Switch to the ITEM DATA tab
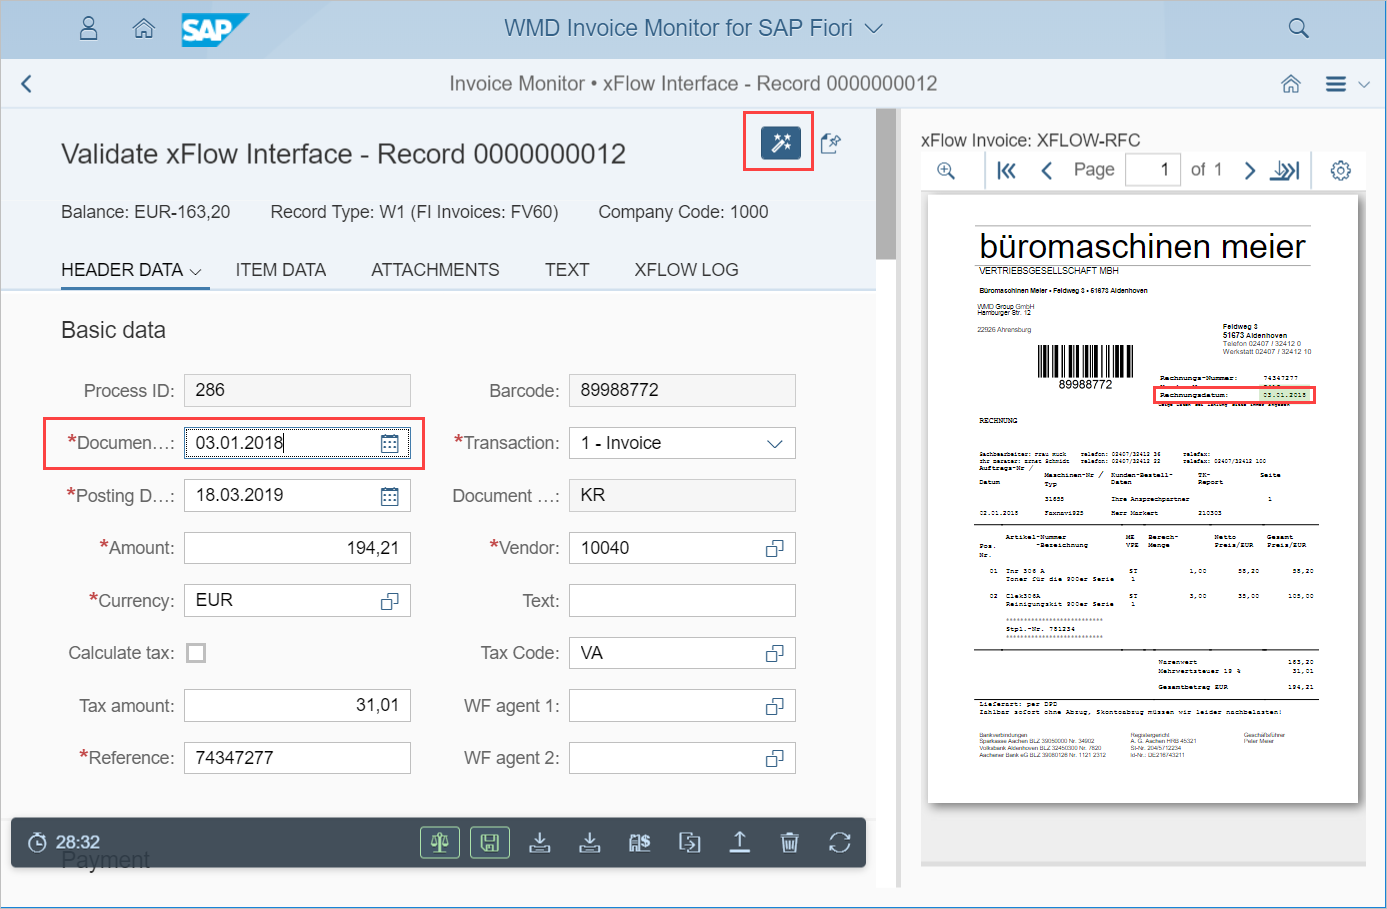The height and width of the screenshot is (909, 1387). tap(280, 270)
